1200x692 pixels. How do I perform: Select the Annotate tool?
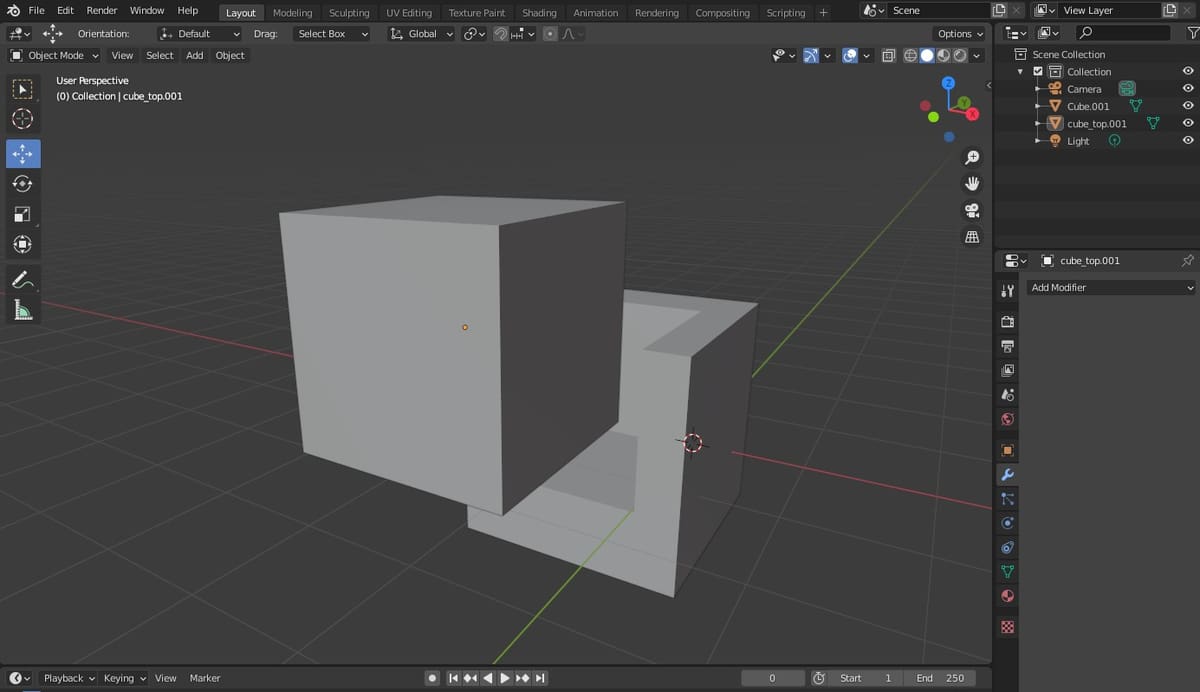click(x=22, y=280)
